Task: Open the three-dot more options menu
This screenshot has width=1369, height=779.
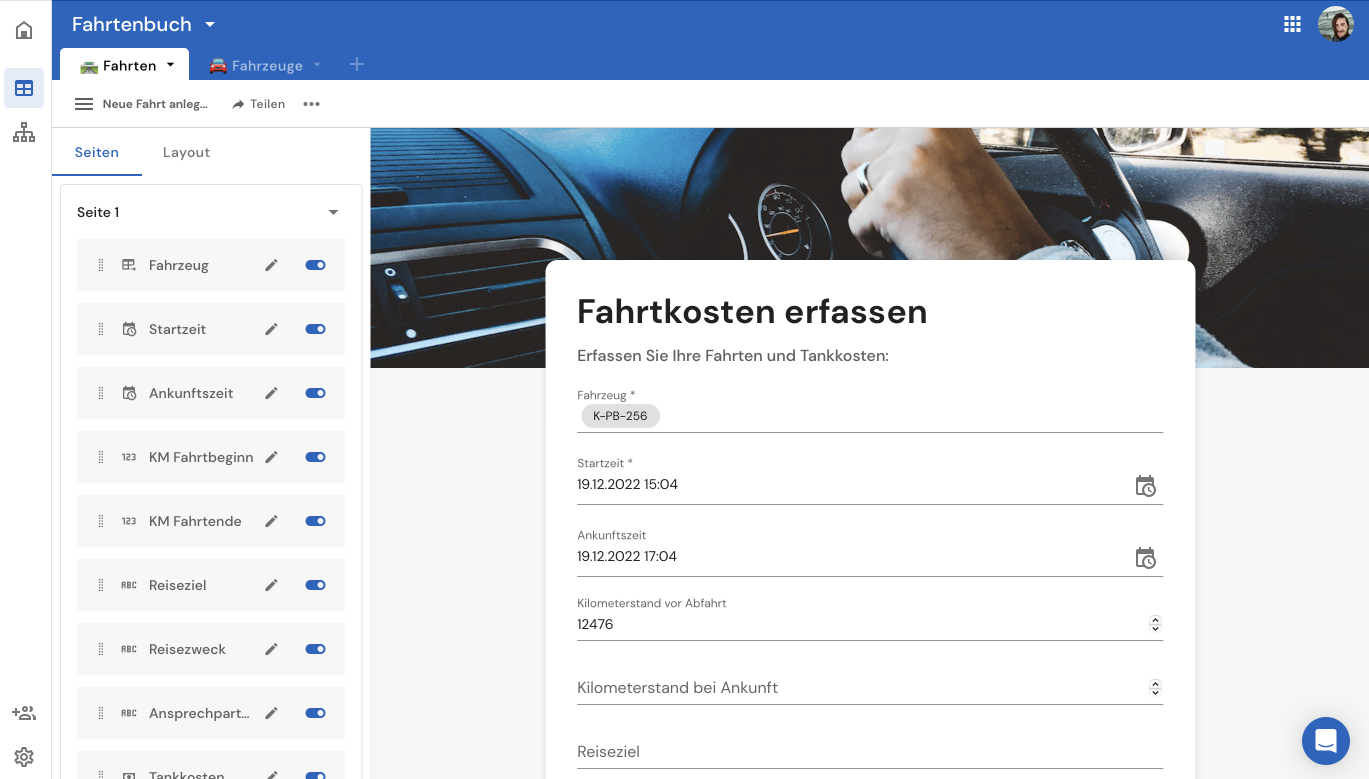Action: point(312,104)
